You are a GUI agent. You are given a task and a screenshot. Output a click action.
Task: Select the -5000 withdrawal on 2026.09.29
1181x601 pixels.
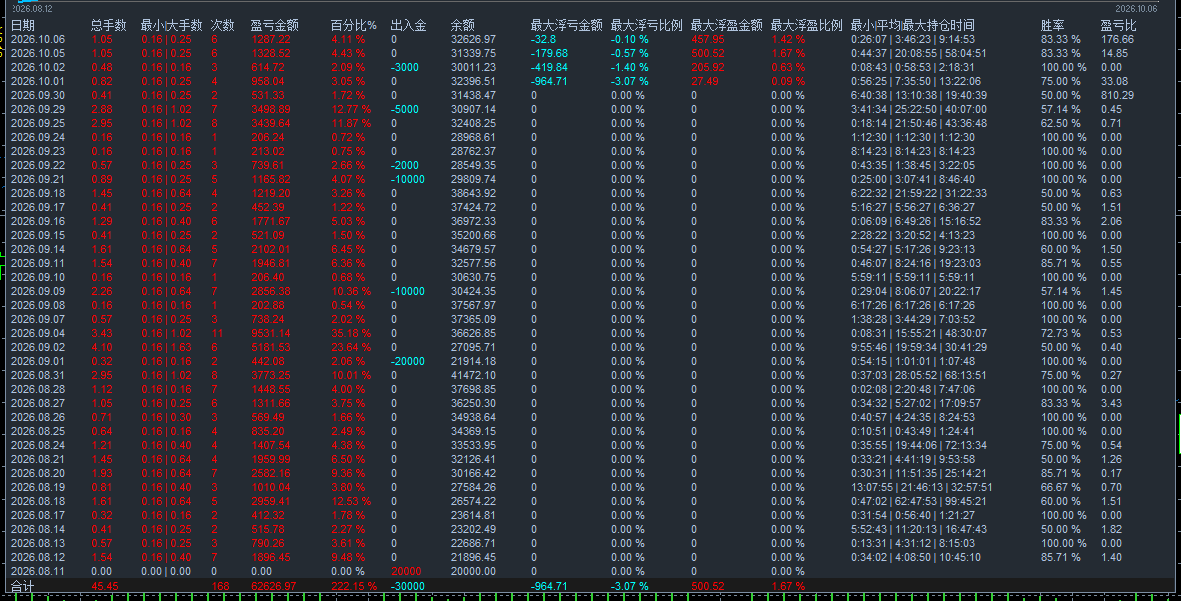405,109
